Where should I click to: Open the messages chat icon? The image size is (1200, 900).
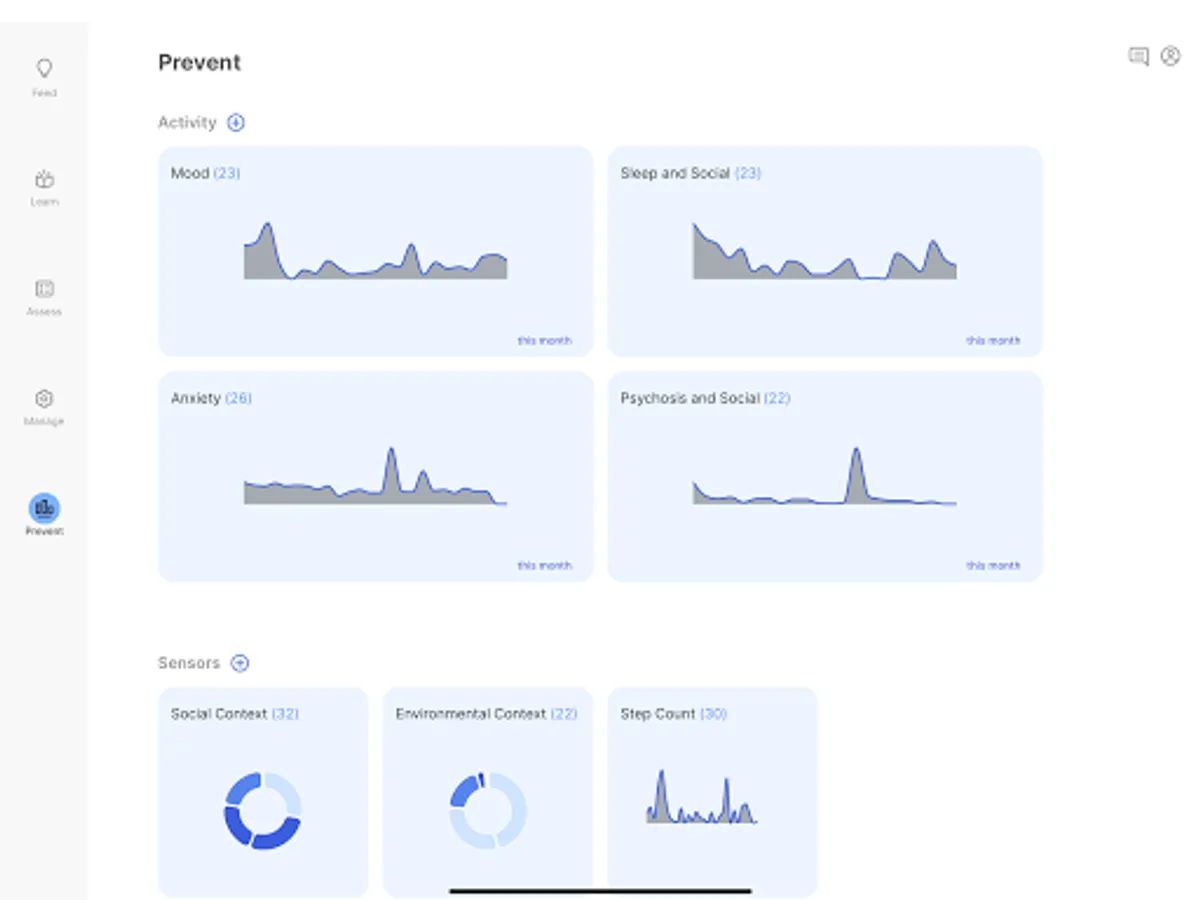[1138, 57]
